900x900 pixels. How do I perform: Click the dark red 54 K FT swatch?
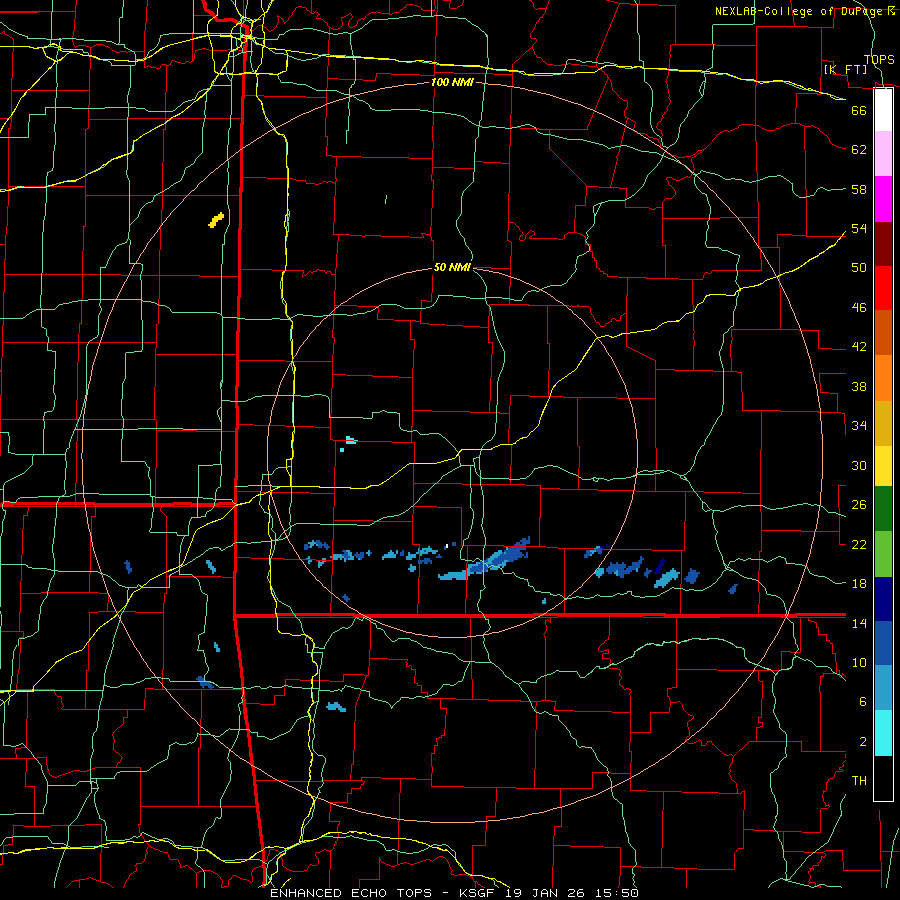tap(883, 245)
